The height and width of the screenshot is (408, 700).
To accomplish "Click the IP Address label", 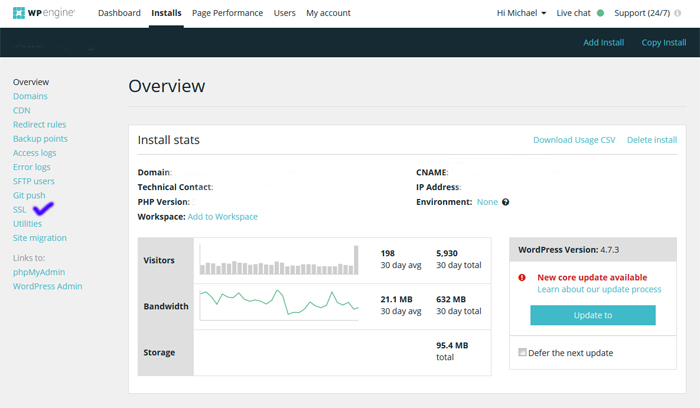I will pyautogui.click(x=438, y=187).
